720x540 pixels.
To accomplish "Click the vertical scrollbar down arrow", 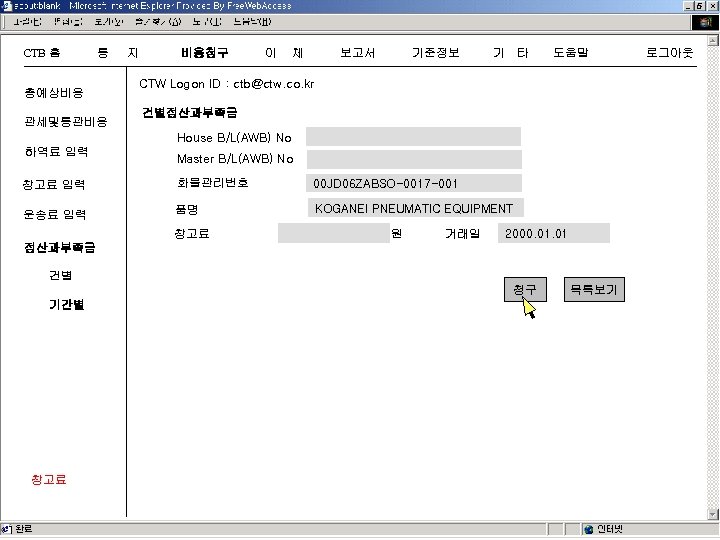I will 713,514.
